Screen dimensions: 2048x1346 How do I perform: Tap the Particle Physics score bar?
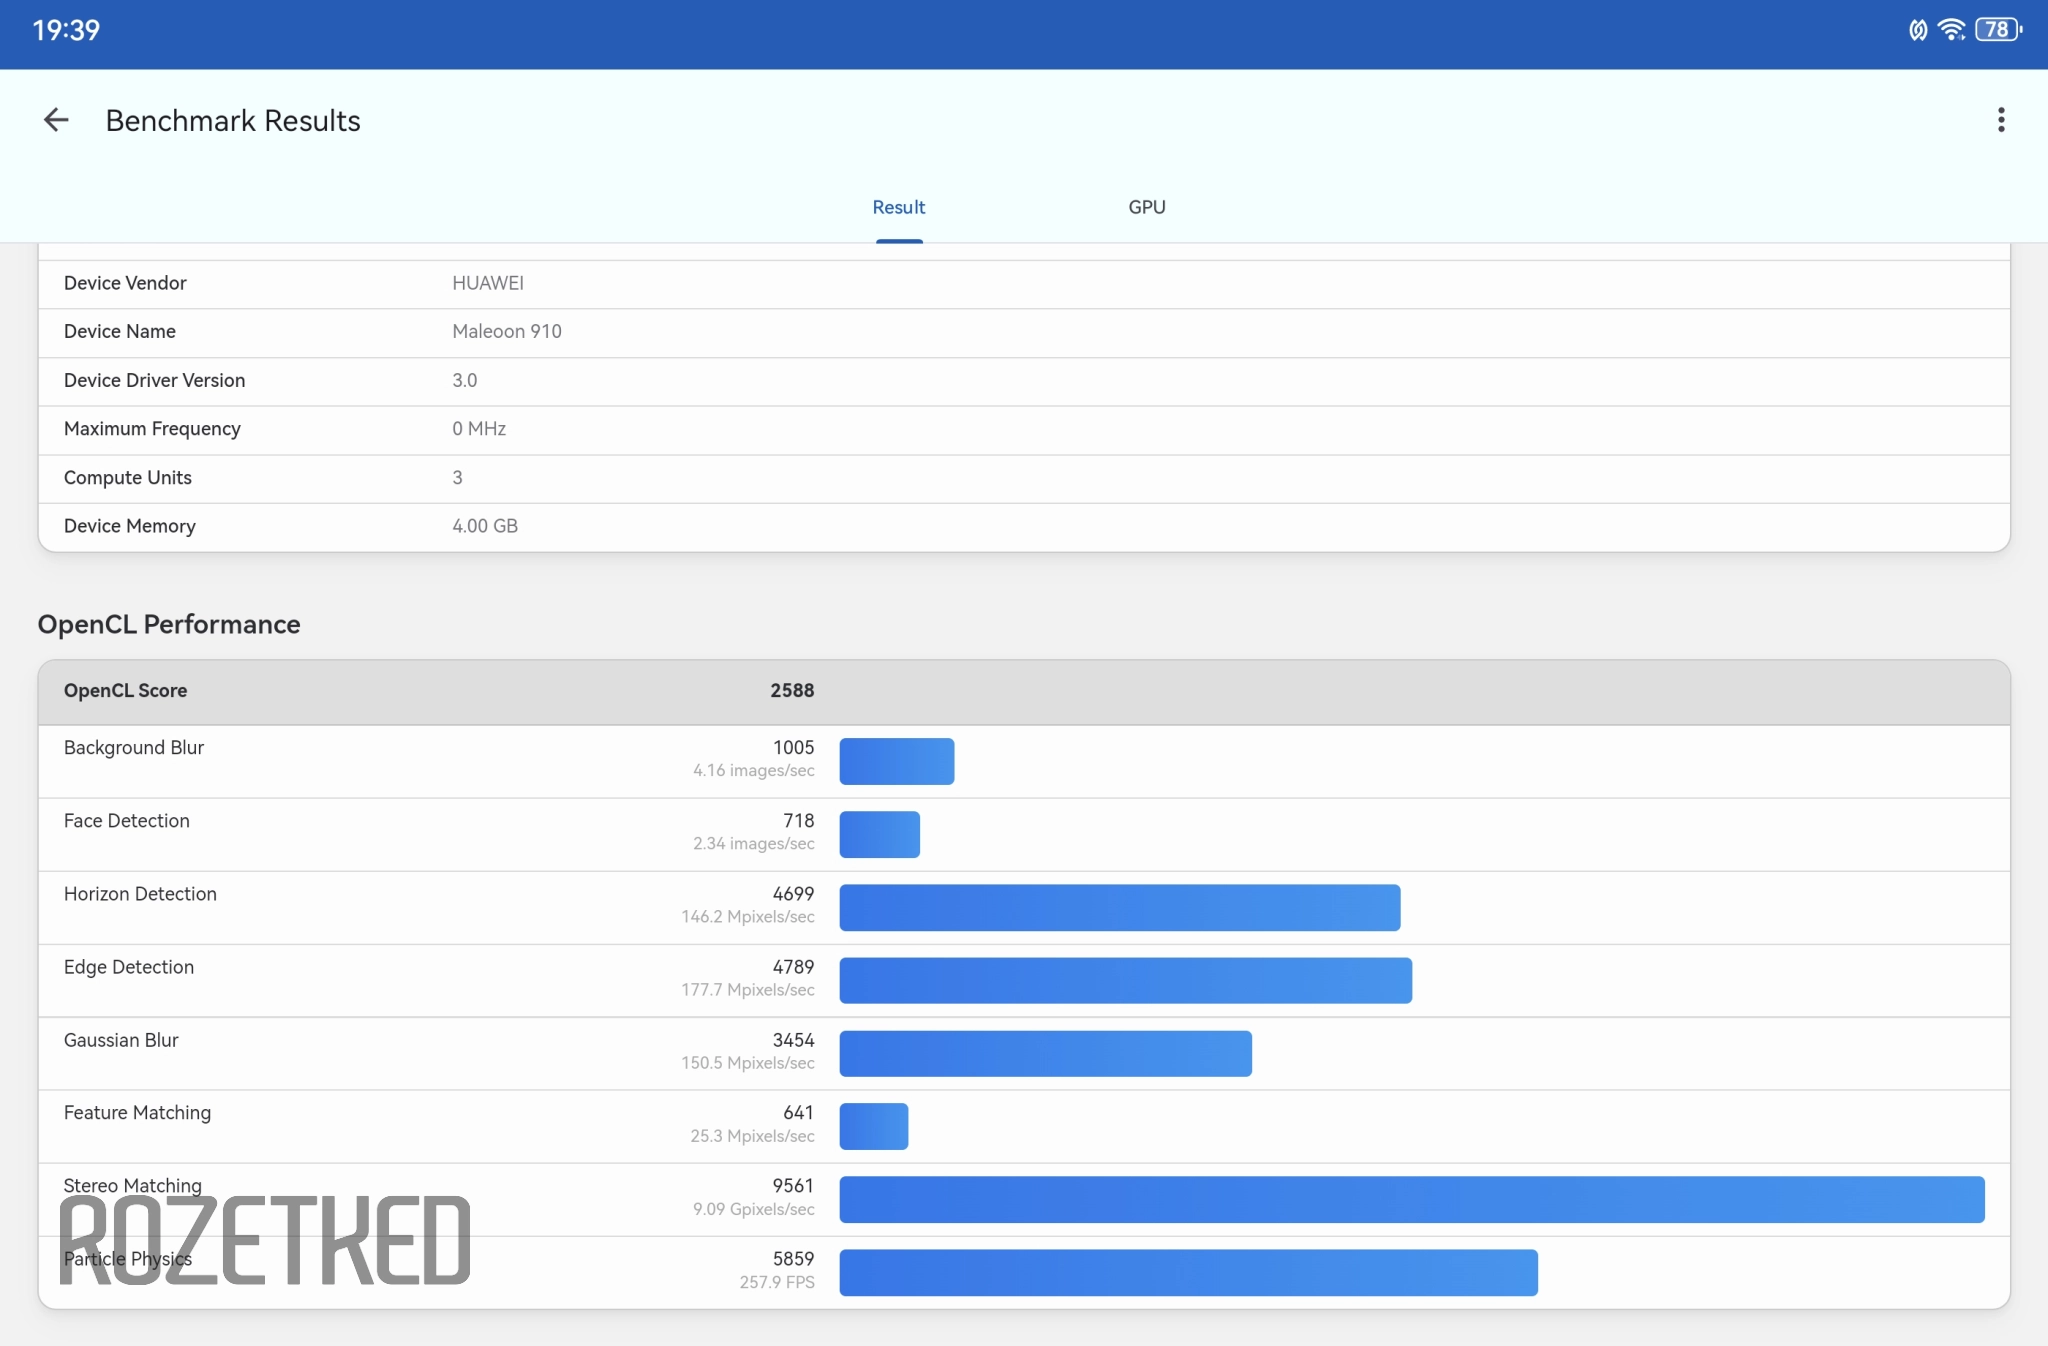pyautogui.click(x=1188, y=1272)
